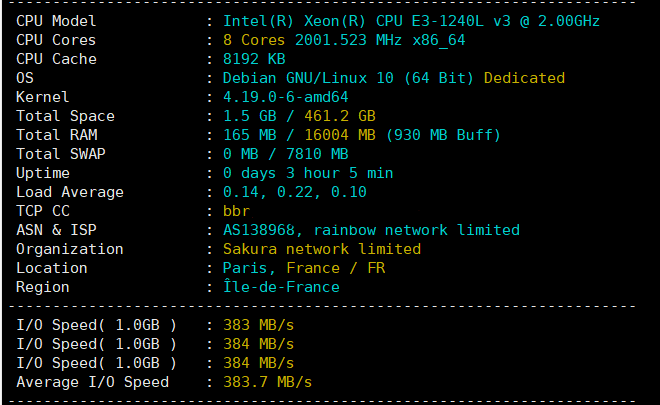
Task: Click the '0 MB / 7810 MB' swap value
Action: coord(285,154)
